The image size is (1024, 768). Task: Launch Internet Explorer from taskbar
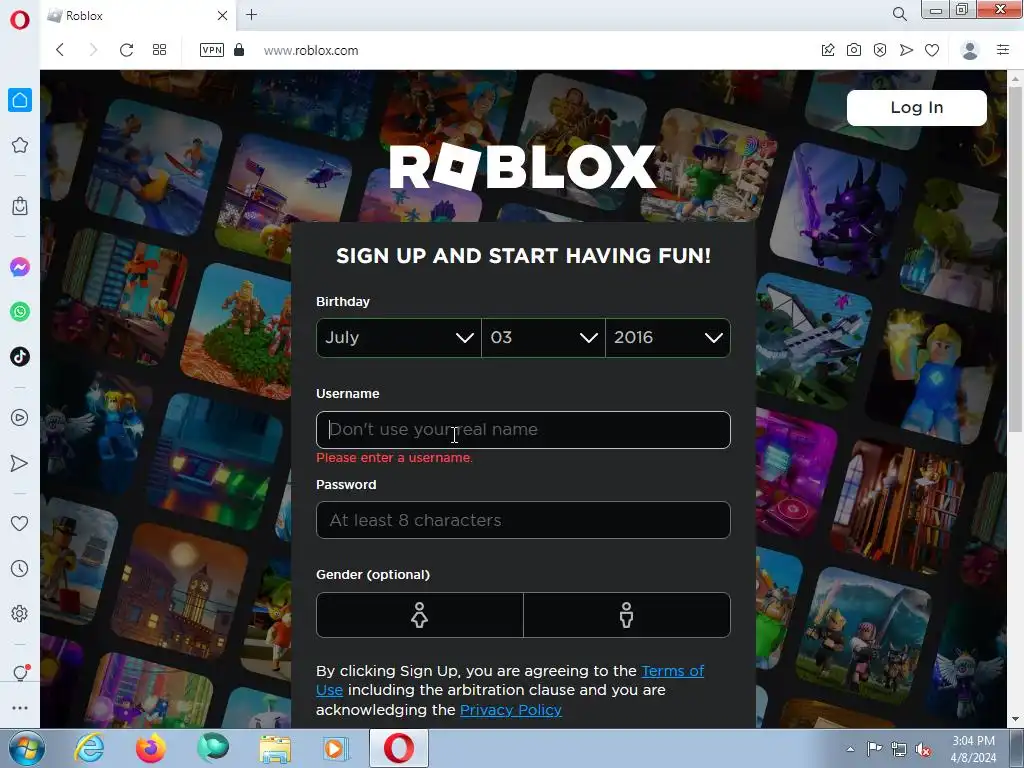(x=89, y=748)
